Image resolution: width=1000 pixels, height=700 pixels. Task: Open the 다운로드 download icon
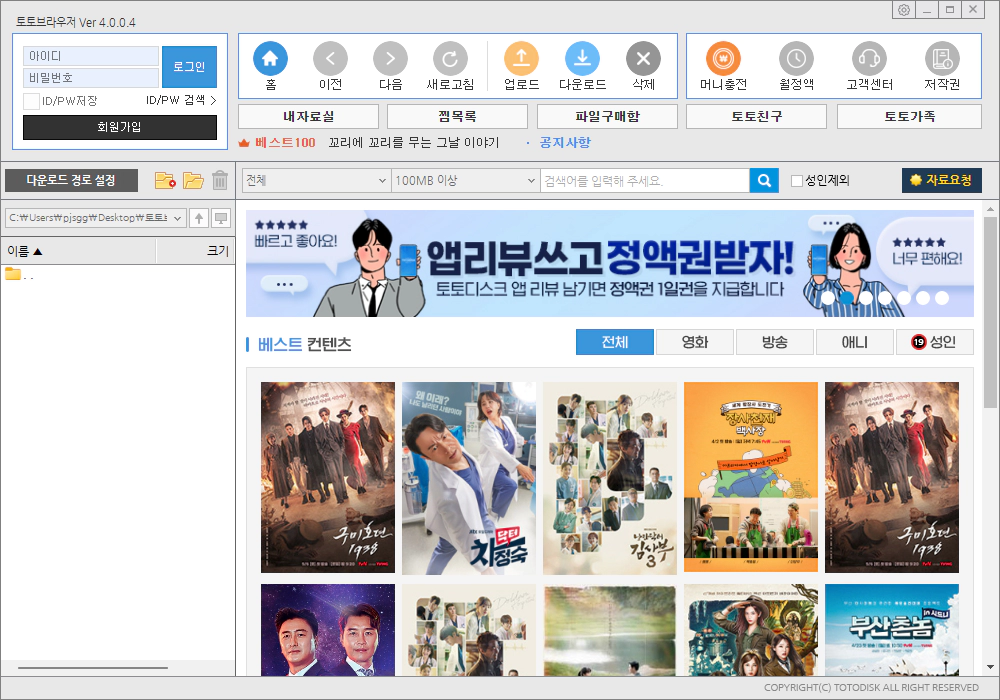click(582, 59)
